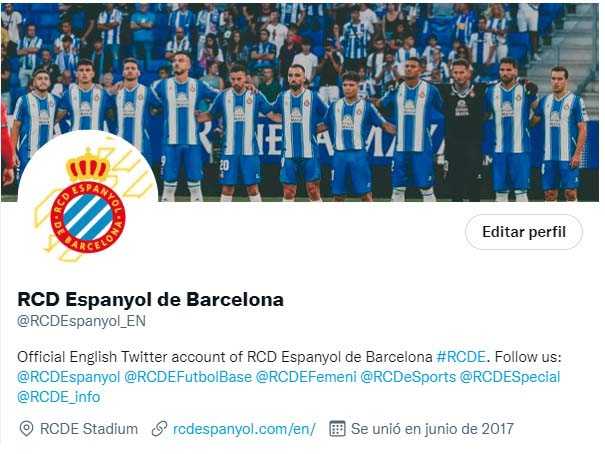Click the Editar perfil button
Viewport: 605px width, 454px height.
coord(524,232)
